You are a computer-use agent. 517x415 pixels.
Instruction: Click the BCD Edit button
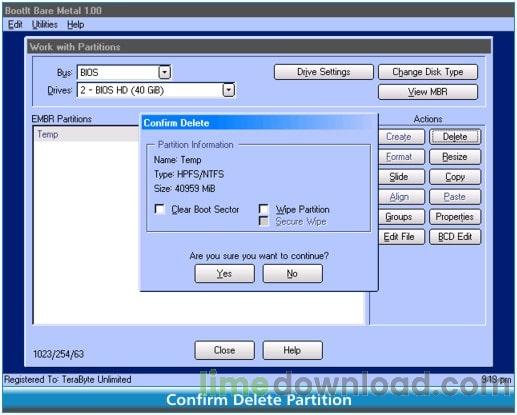[455, 237]
